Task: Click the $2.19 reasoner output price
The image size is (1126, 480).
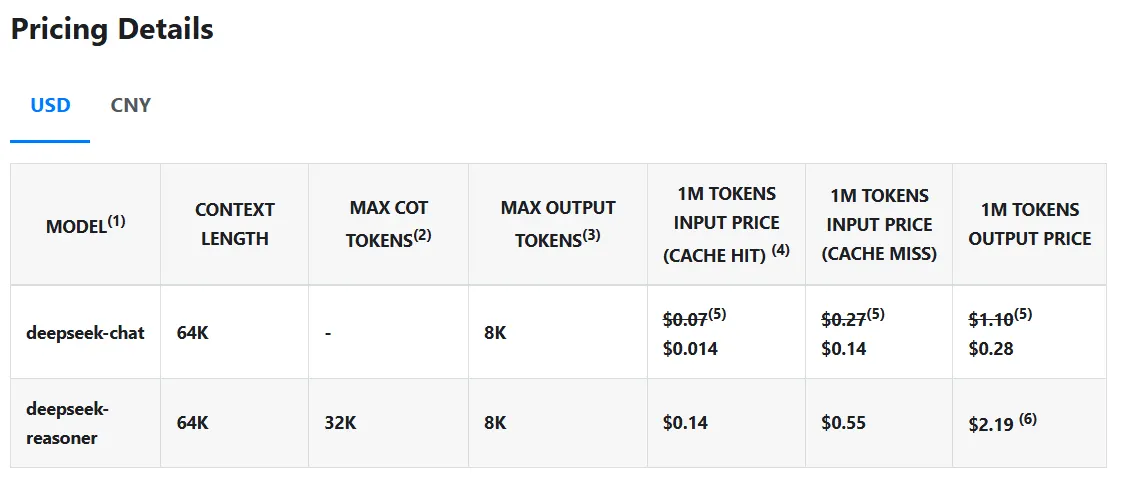Action: 992,424
